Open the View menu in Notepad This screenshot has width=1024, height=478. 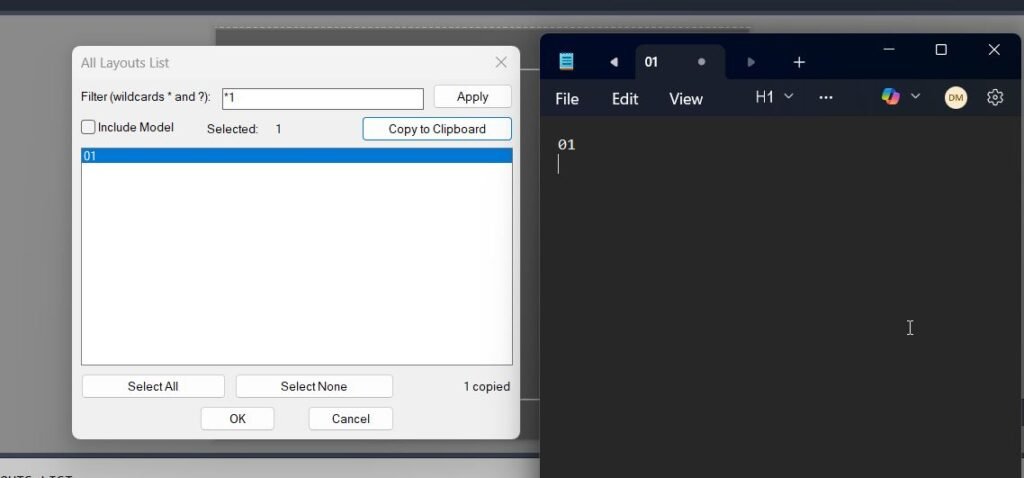[686, 99]
